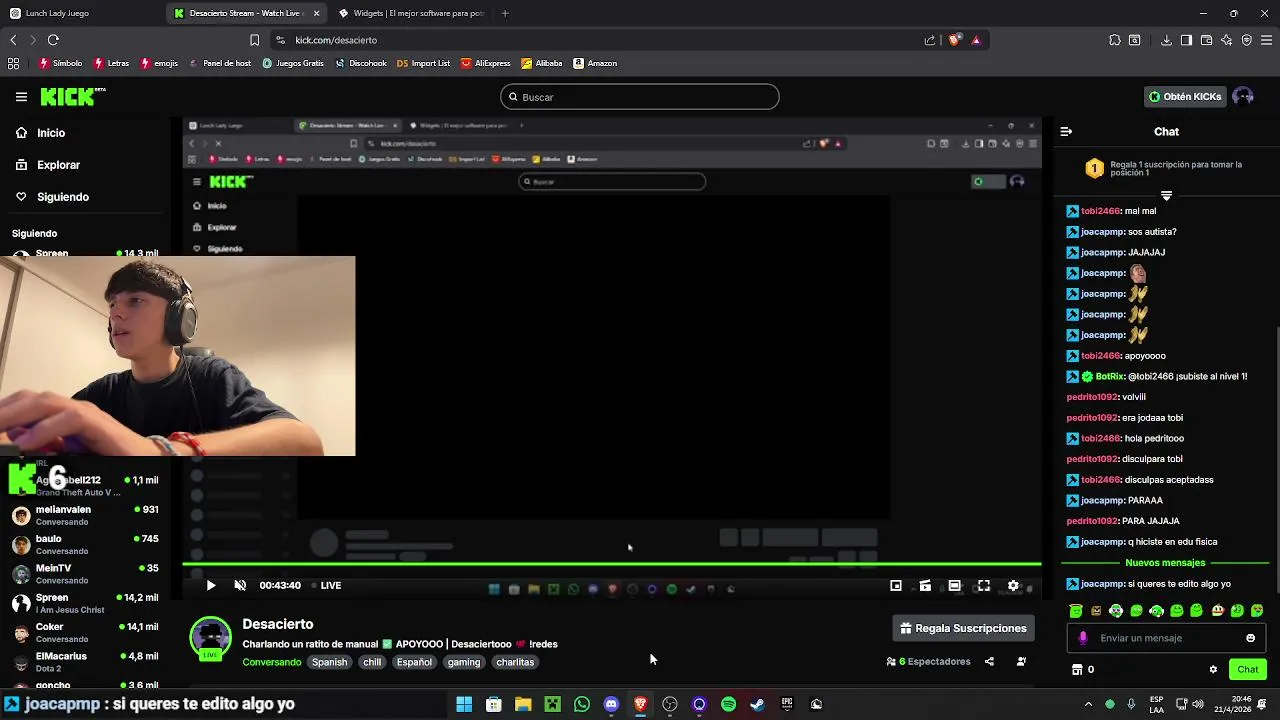1280x720 pixels.
Task: Collapse the chat panel
Action: click(1066, 132)
